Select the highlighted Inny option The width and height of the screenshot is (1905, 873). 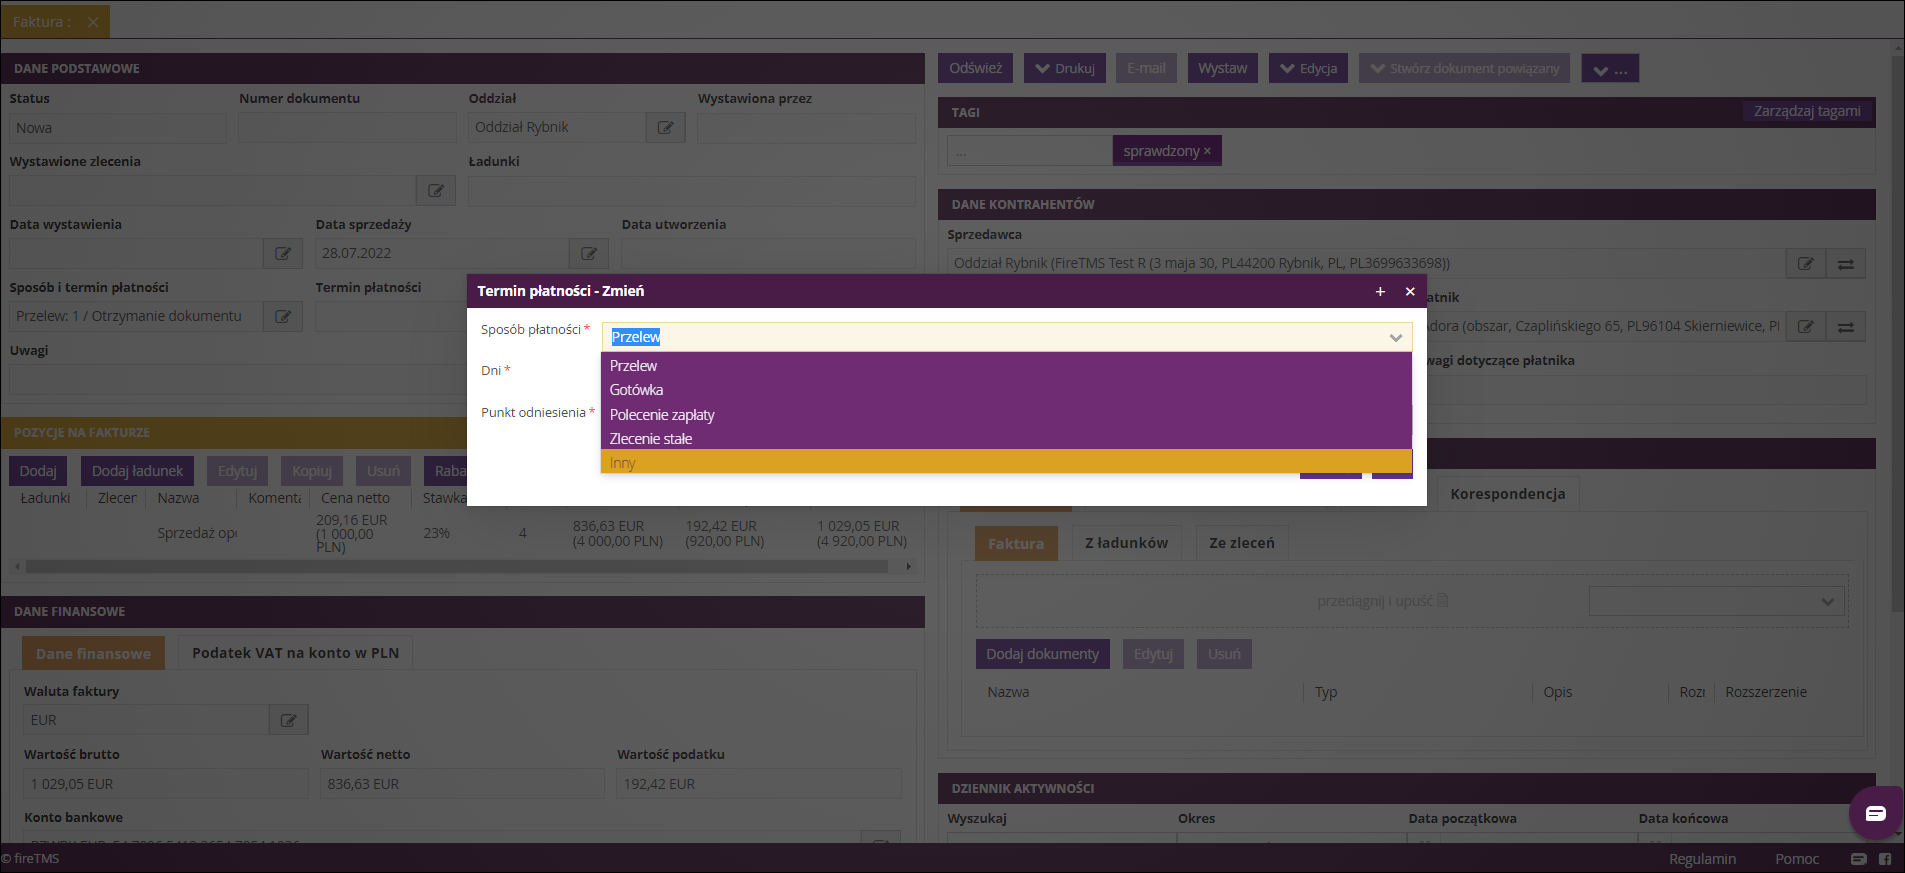(x=1006, y=462)
